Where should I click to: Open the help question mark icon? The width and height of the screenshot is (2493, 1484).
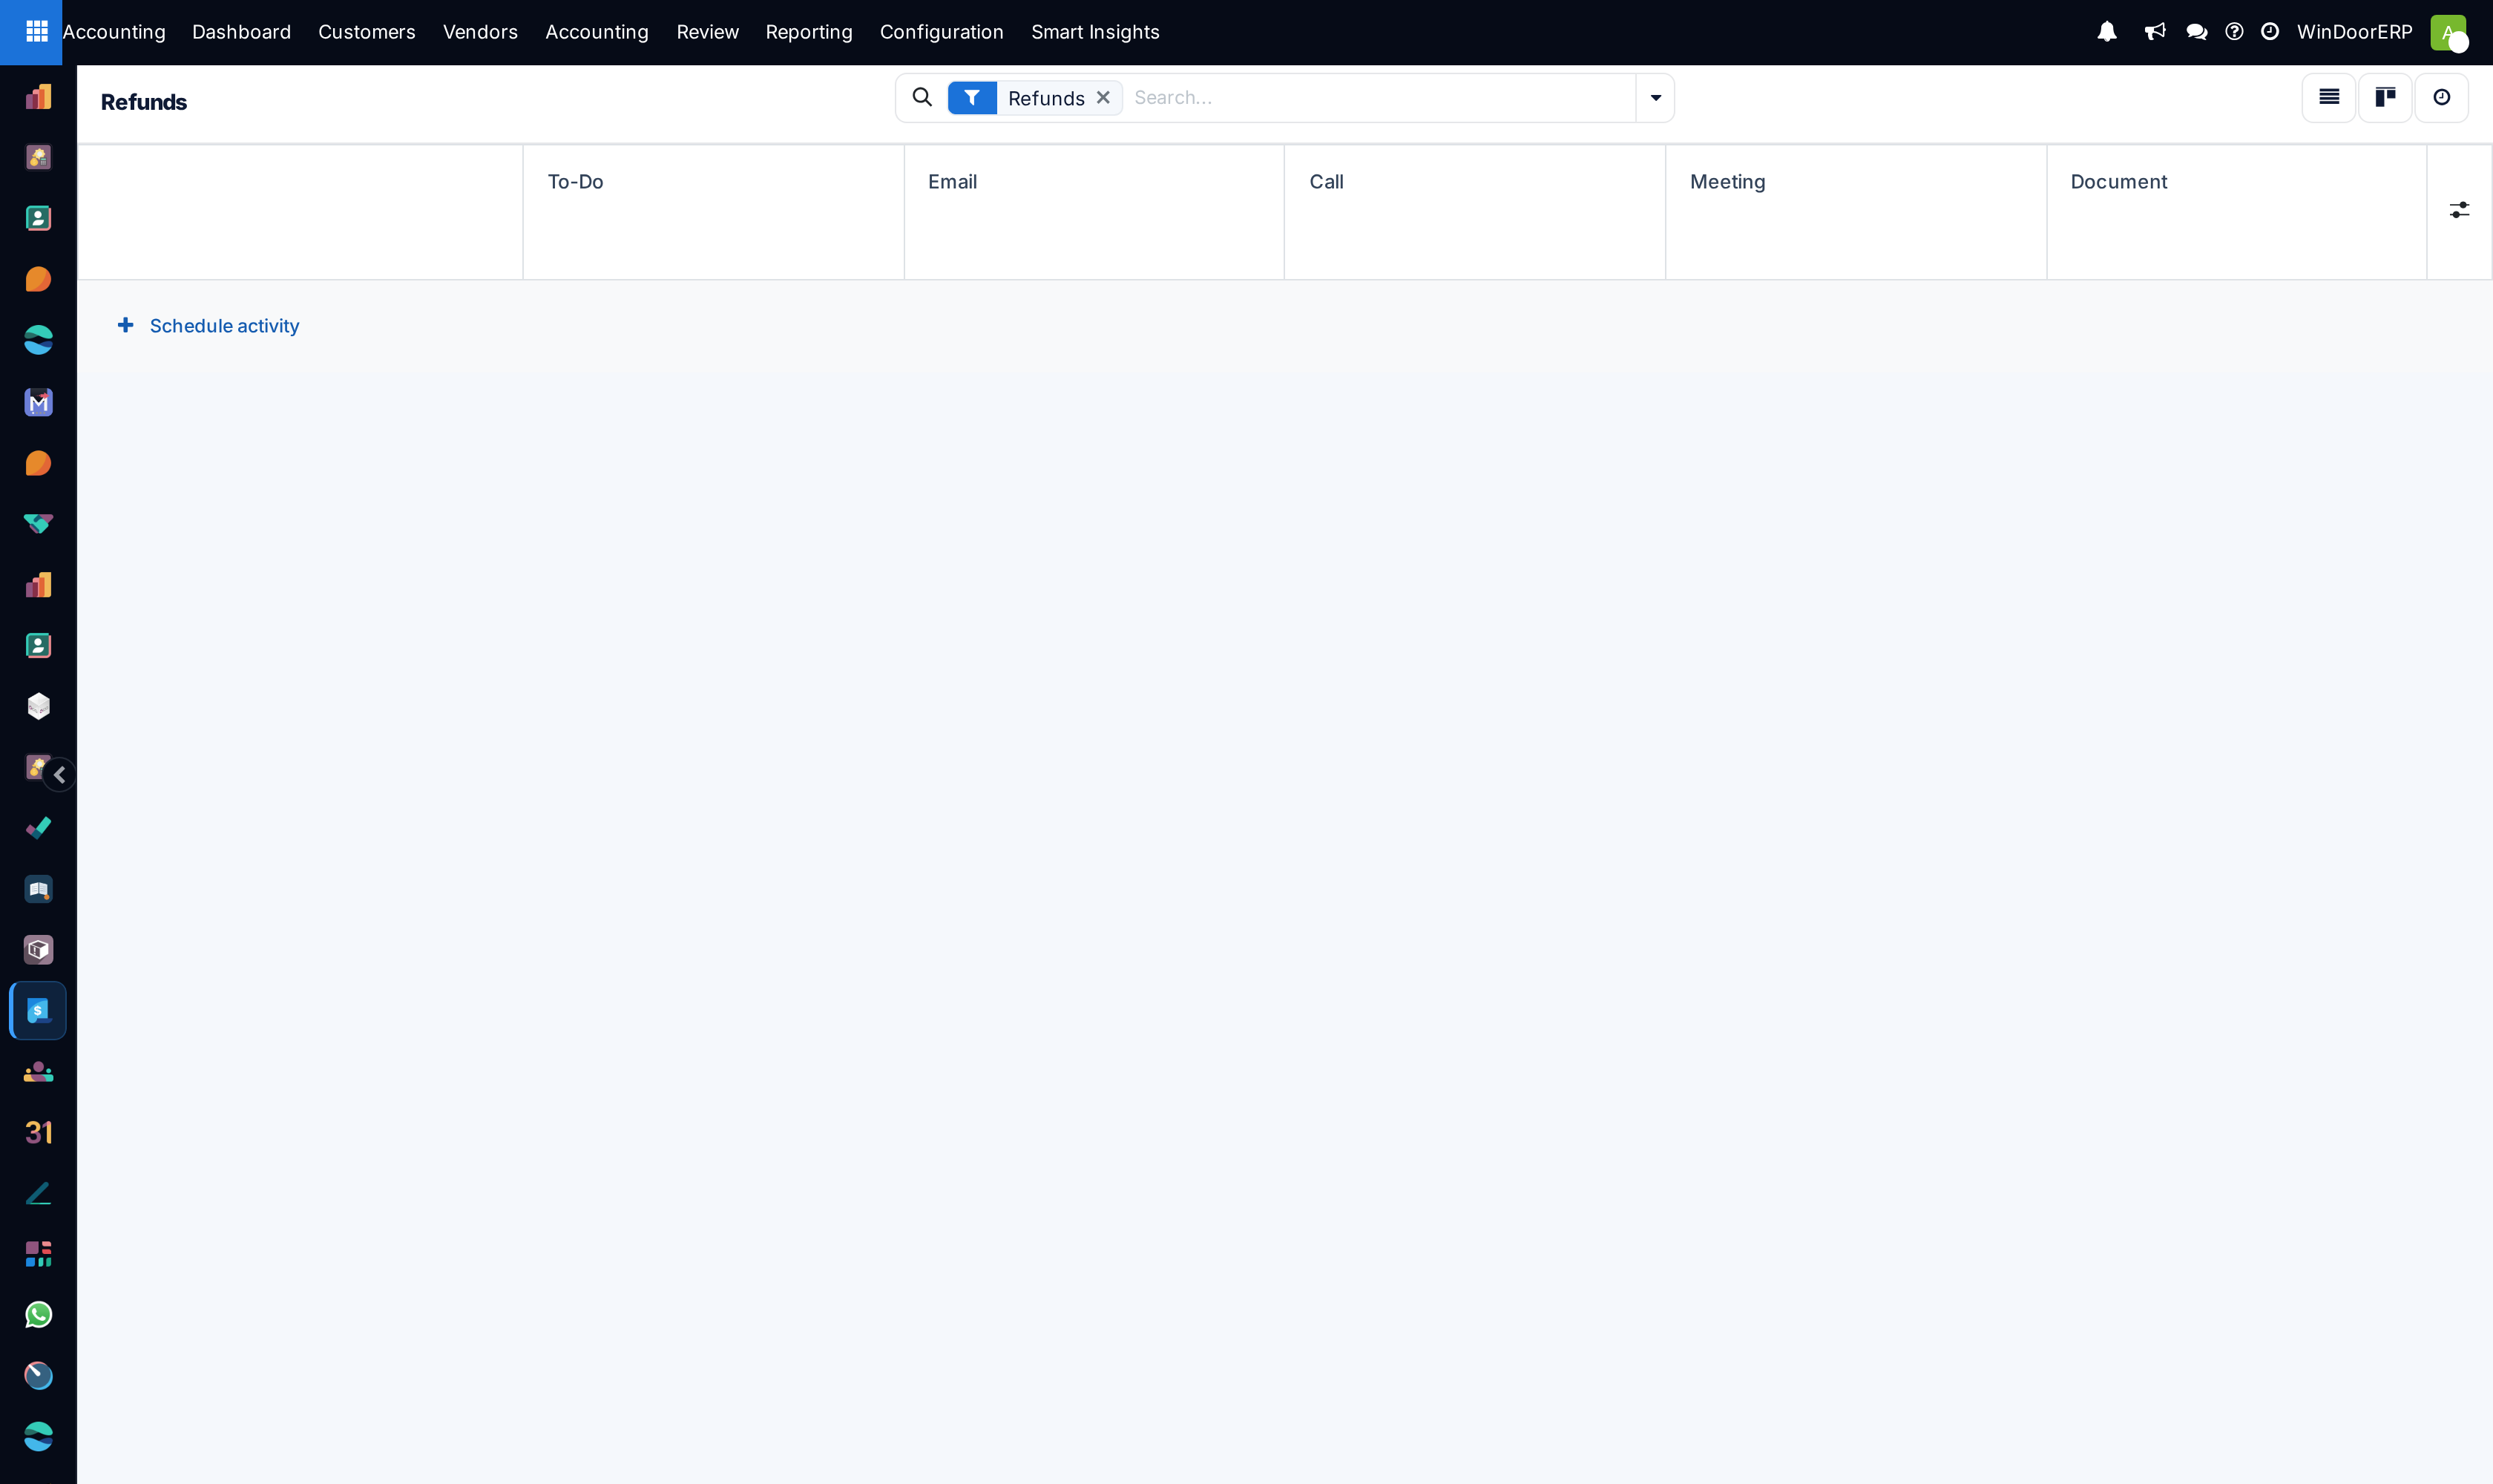click(2234, 32)
